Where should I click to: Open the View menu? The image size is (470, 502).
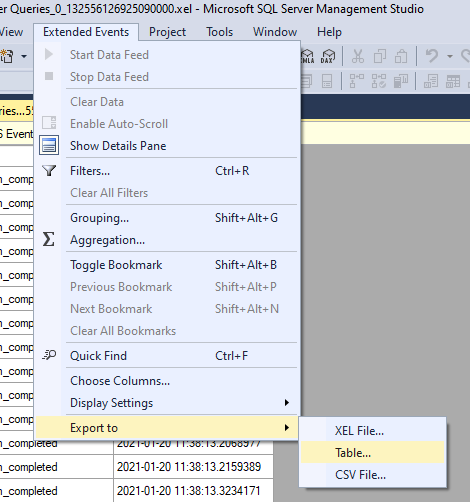coord(11,32)
